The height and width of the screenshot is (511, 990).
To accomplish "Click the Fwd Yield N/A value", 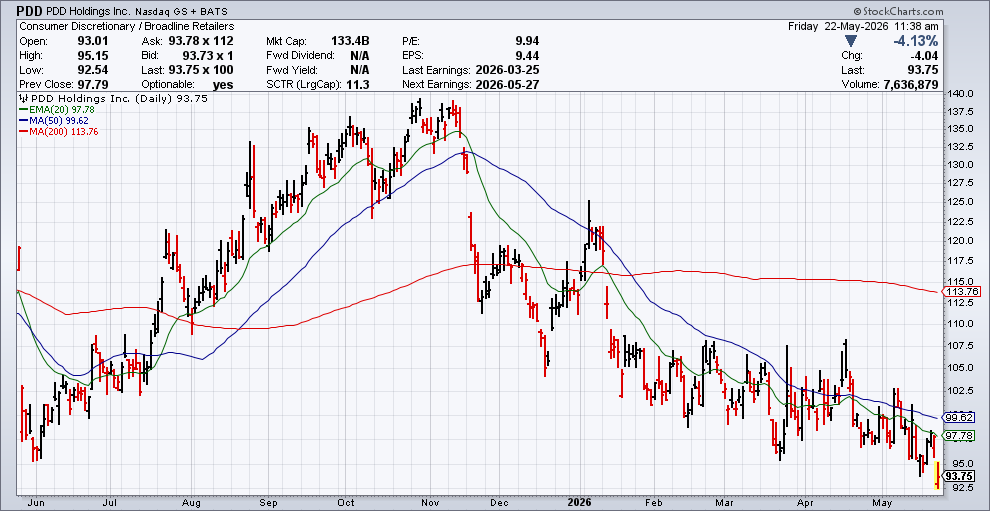I will coord(360,69).
